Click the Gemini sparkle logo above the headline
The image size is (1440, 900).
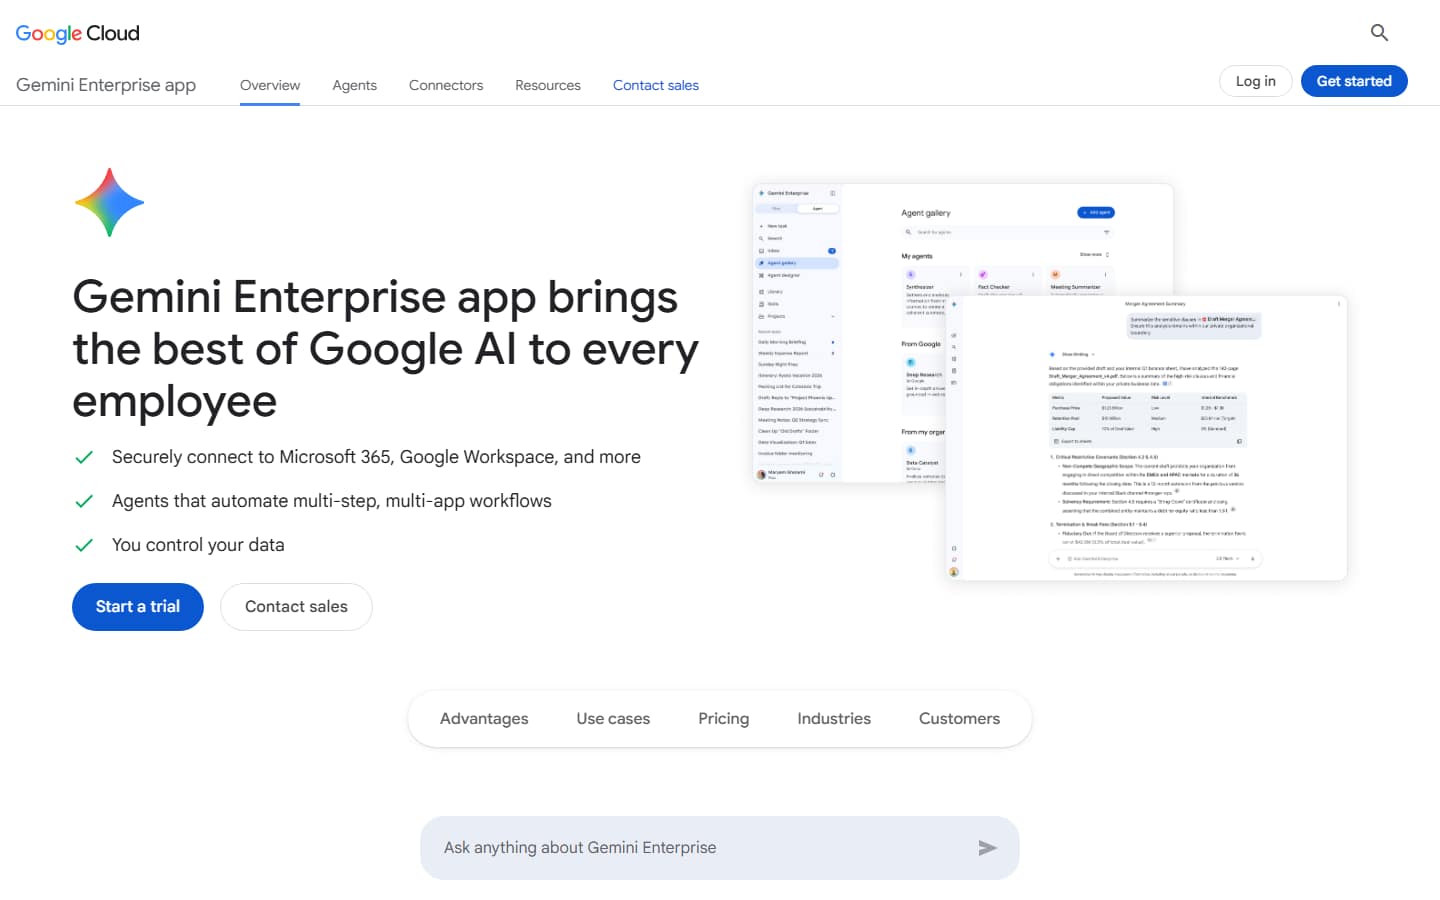coord(109,202)
